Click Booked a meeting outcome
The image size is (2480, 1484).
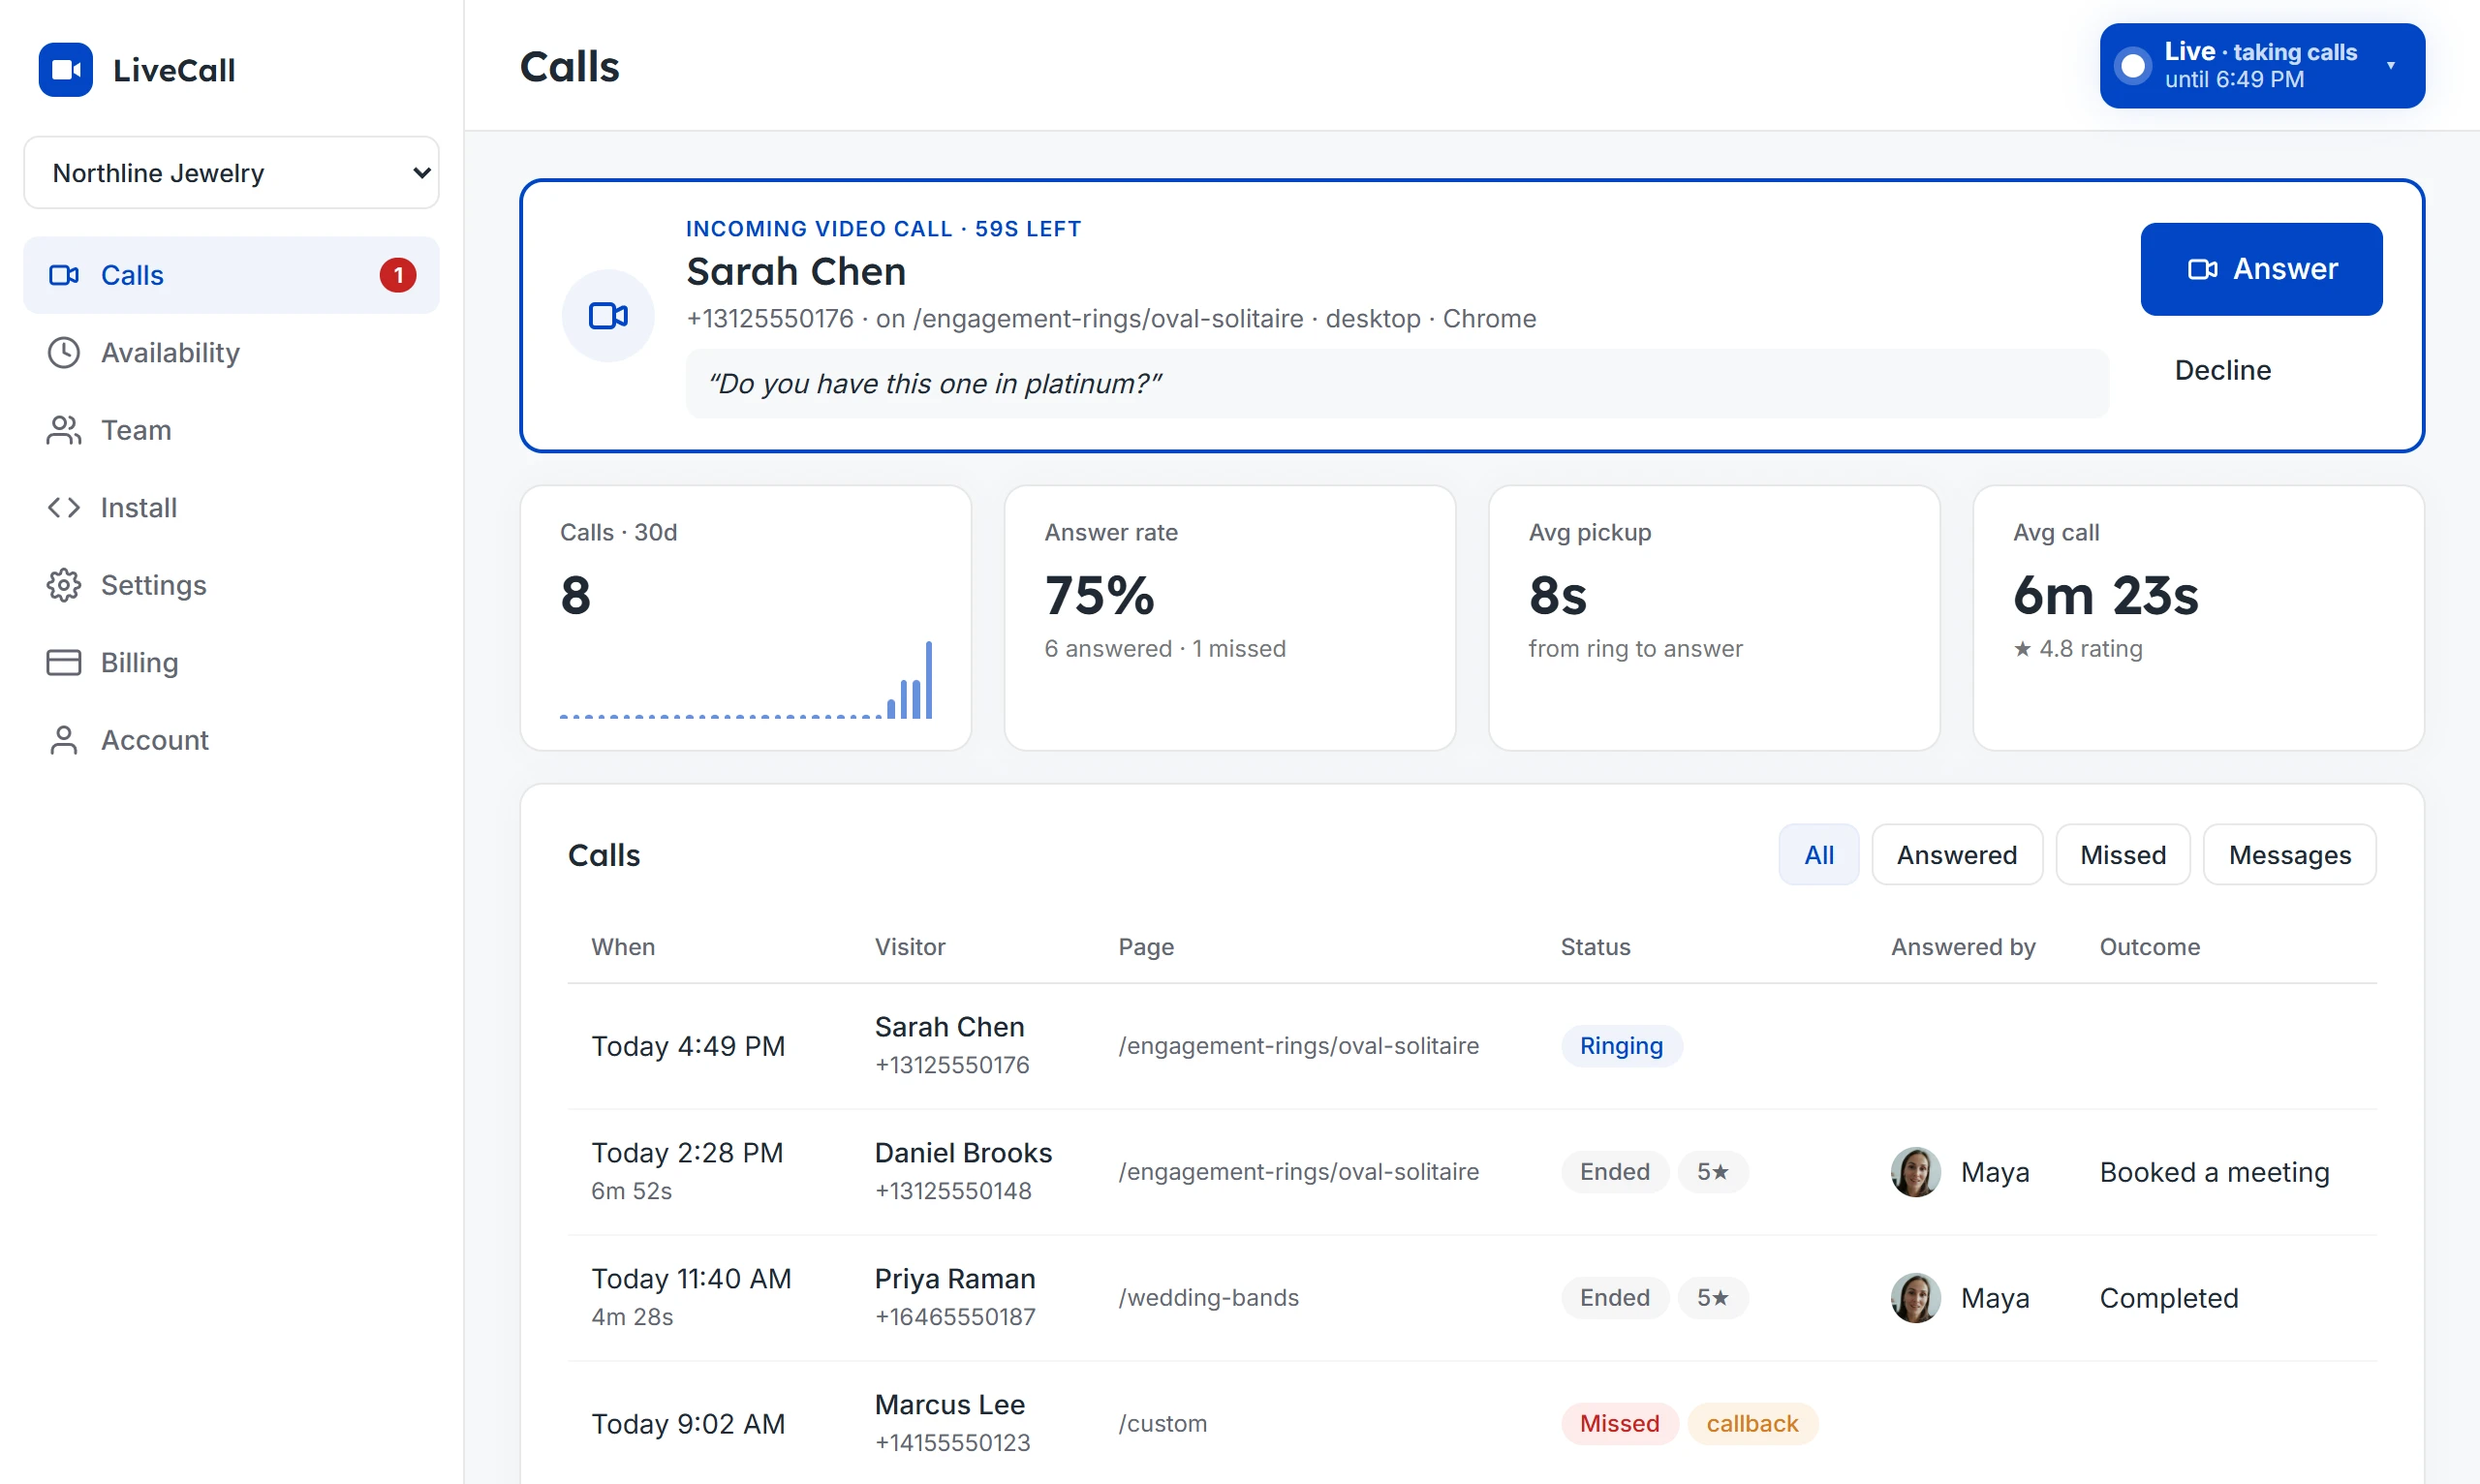click(x=2214, y=1172)
